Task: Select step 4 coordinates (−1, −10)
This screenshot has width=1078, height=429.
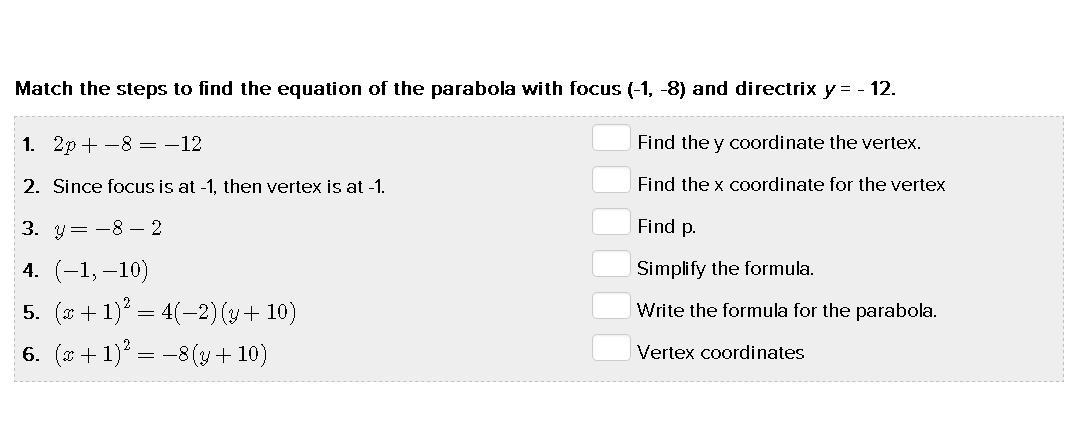Action: pos(101,270)
